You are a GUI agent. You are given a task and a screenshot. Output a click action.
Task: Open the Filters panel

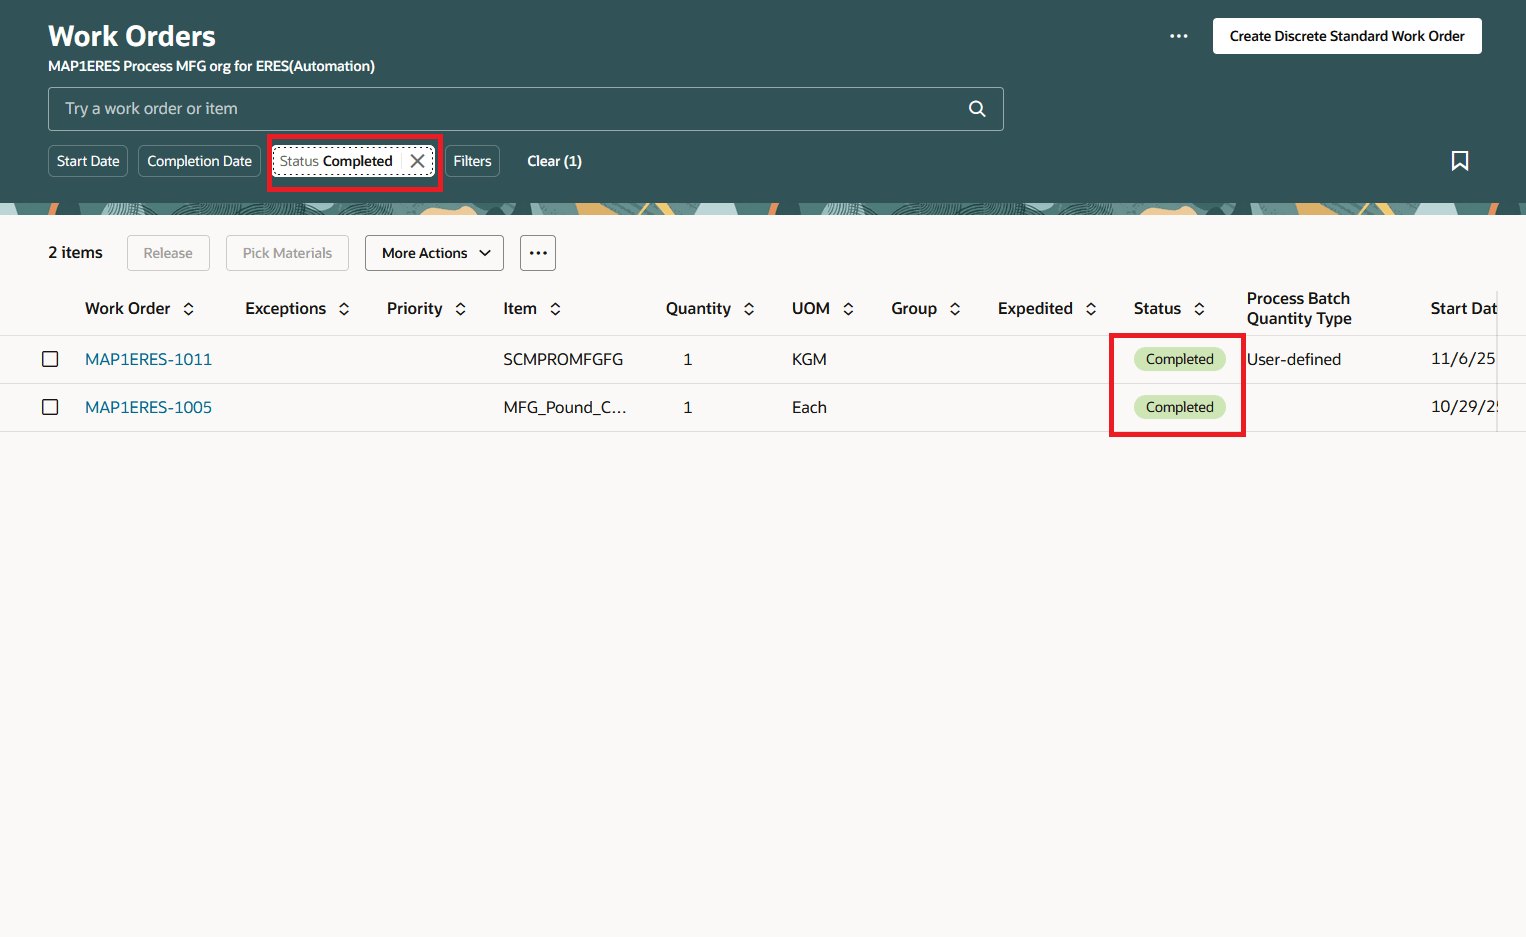pyautogui.click(x=472, y=161)
